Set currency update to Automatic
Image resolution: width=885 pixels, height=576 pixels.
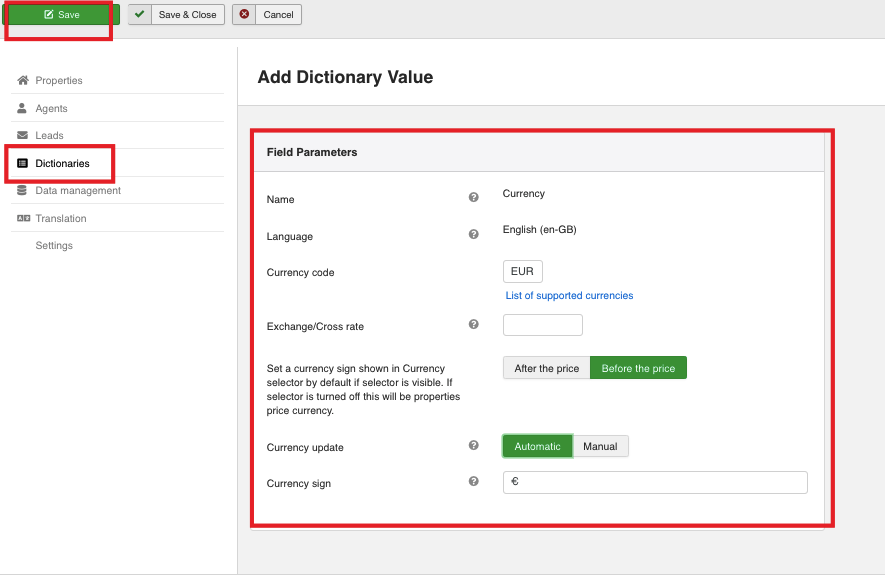point(537,446)
